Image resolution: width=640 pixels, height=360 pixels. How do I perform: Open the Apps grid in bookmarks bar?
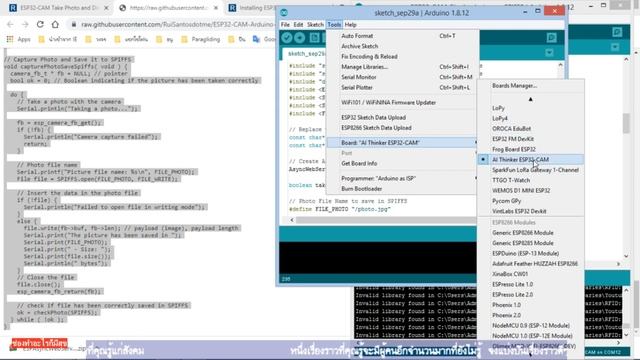coord(18,39)
